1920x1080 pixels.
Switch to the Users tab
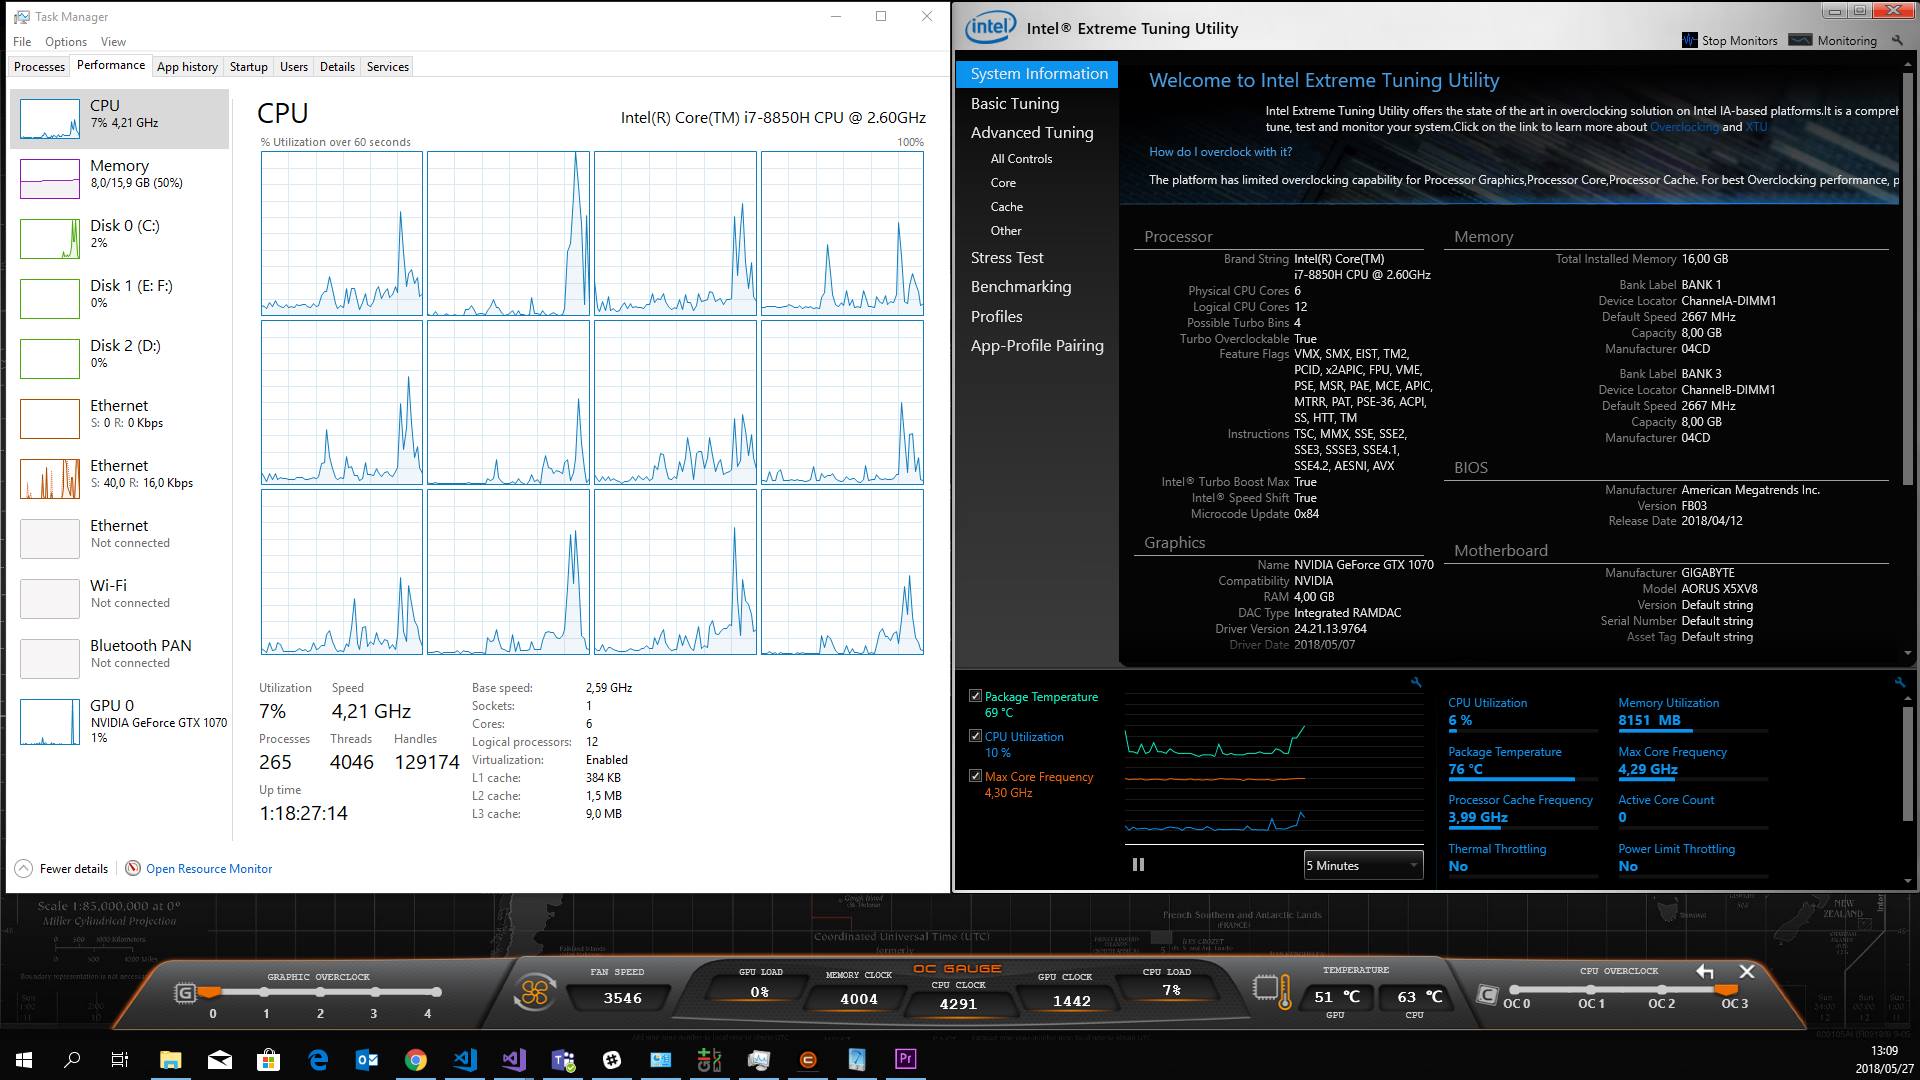(294, 67)
